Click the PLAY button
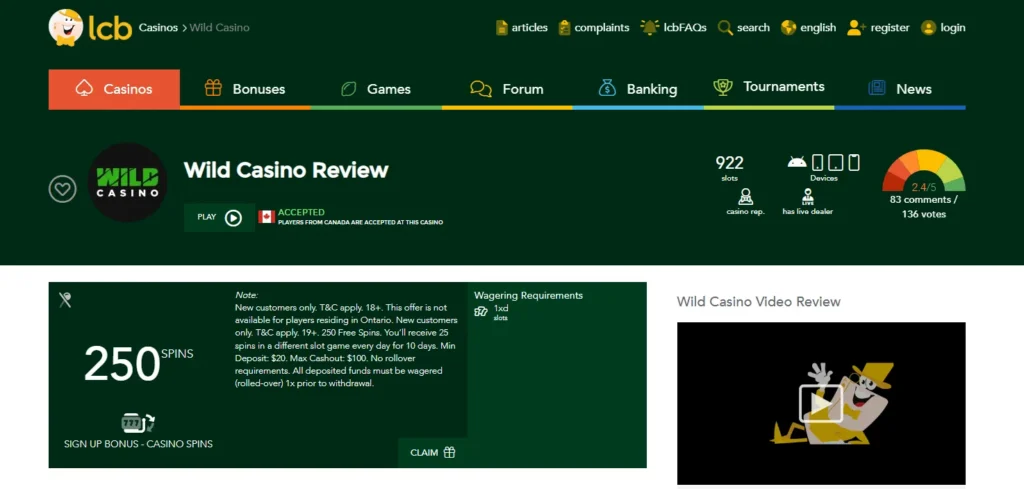 coord(219,217)
